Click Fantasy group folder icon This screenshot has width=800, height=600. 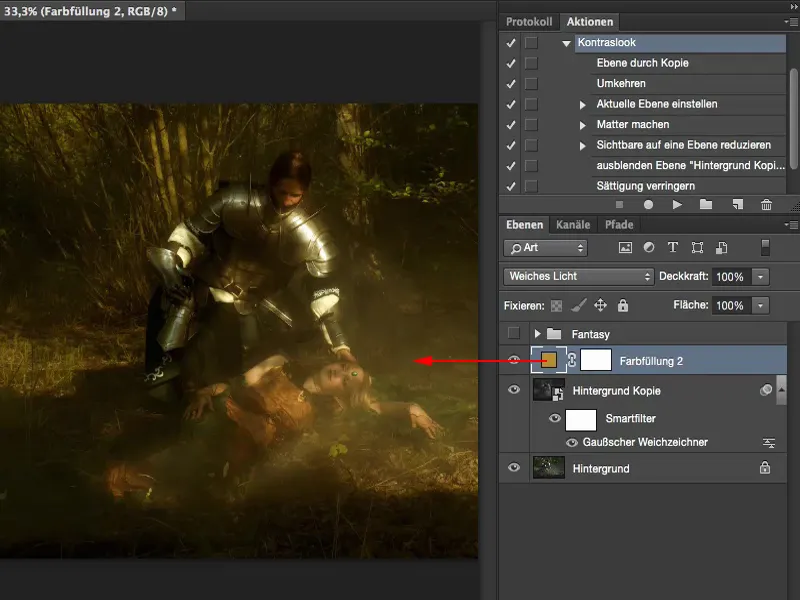(x=554, y=334)
